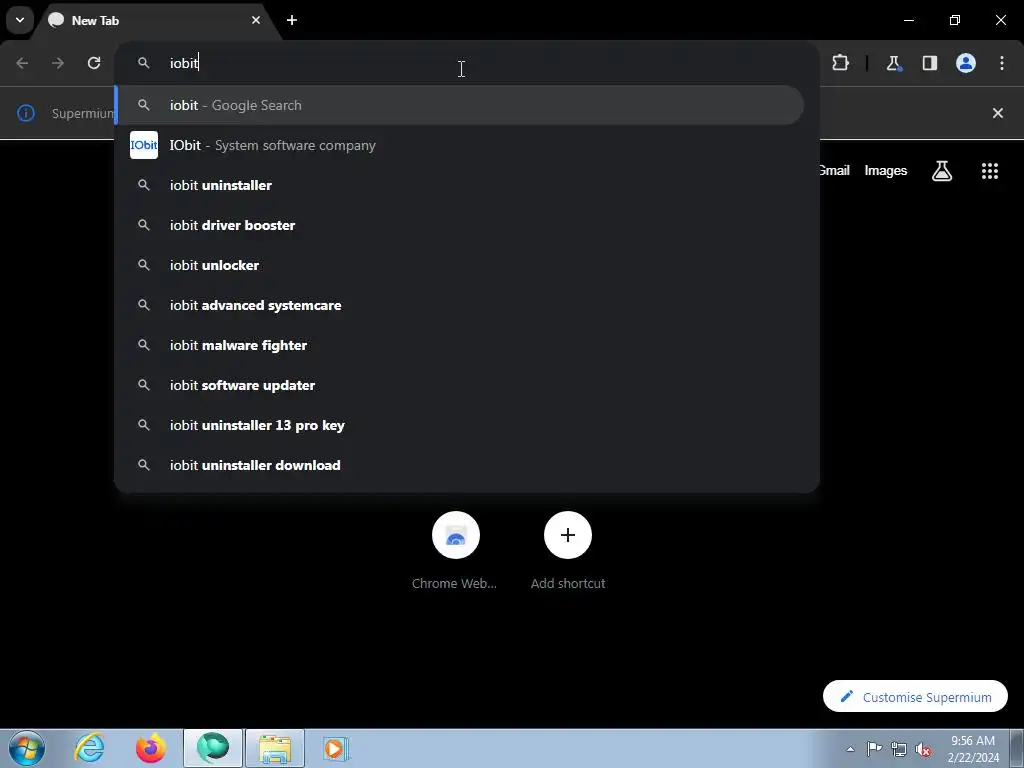Open the Search Labs flask on page
This screenshot has height=768, width=1024.
click(x=942, y=171)
